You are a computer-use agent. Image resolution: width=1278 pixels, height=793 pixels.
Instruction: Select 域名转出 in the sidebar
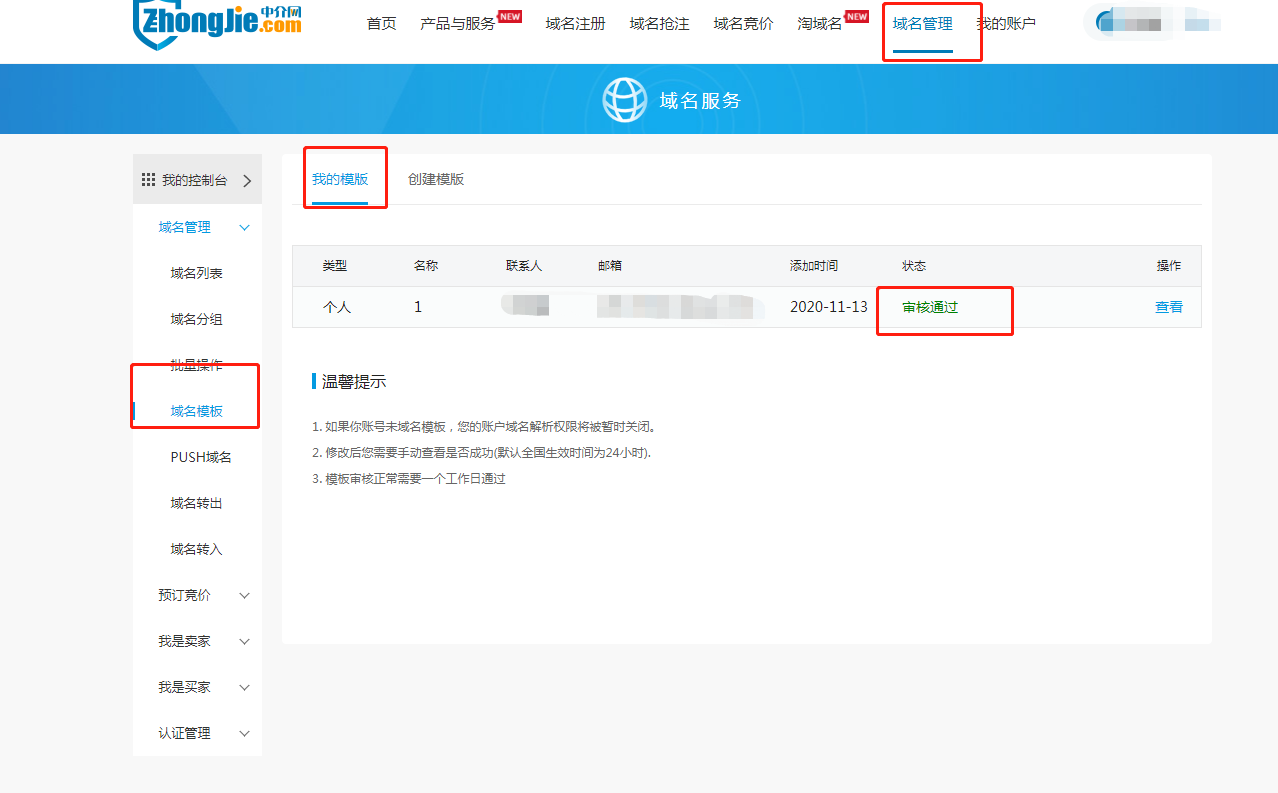point(196,504)
